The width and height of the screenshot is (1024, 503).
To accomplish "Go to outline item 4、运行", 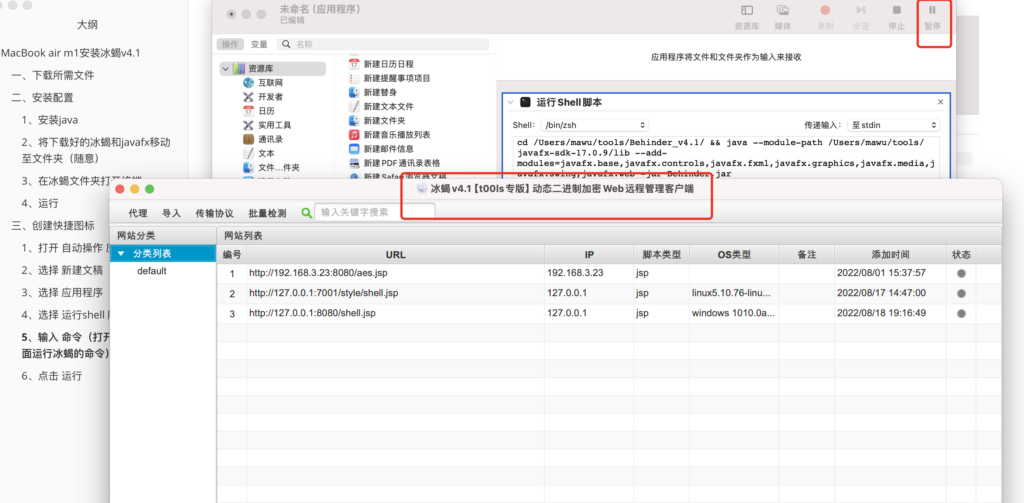I will click(x=40, y=203).
